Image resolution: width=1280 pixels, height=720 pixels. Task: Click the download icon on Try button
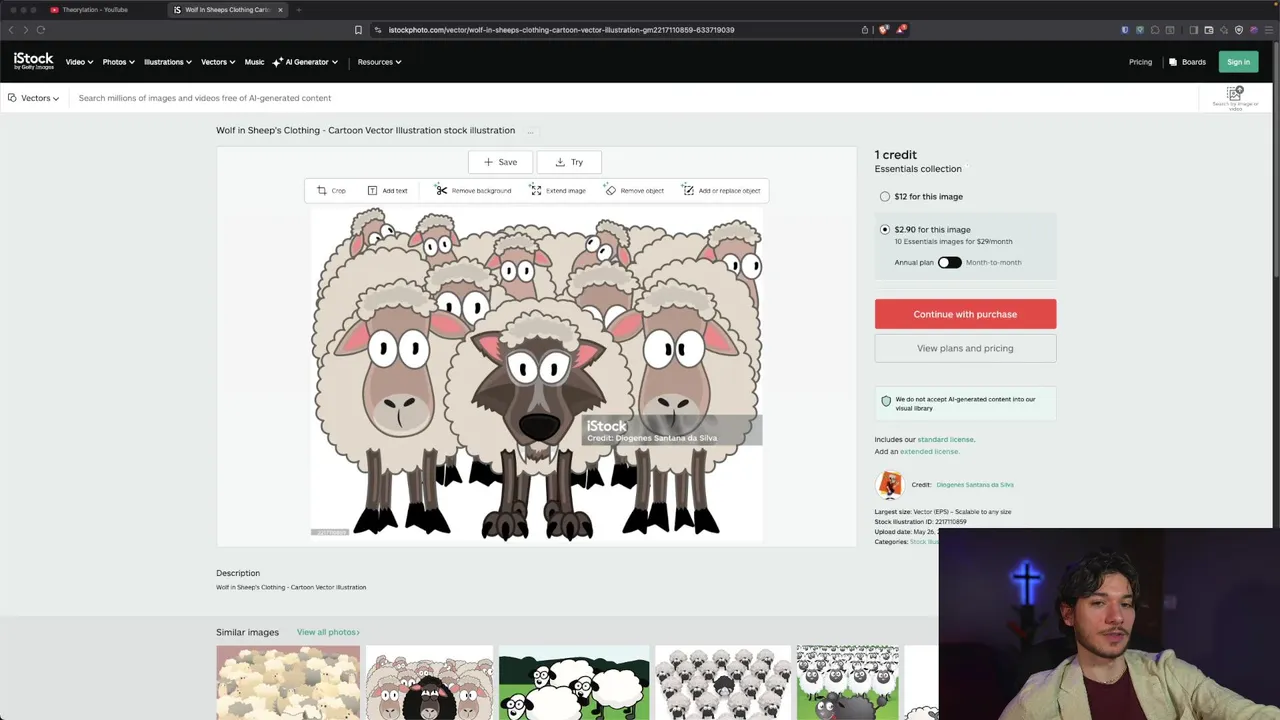click(x=560, y=162)
